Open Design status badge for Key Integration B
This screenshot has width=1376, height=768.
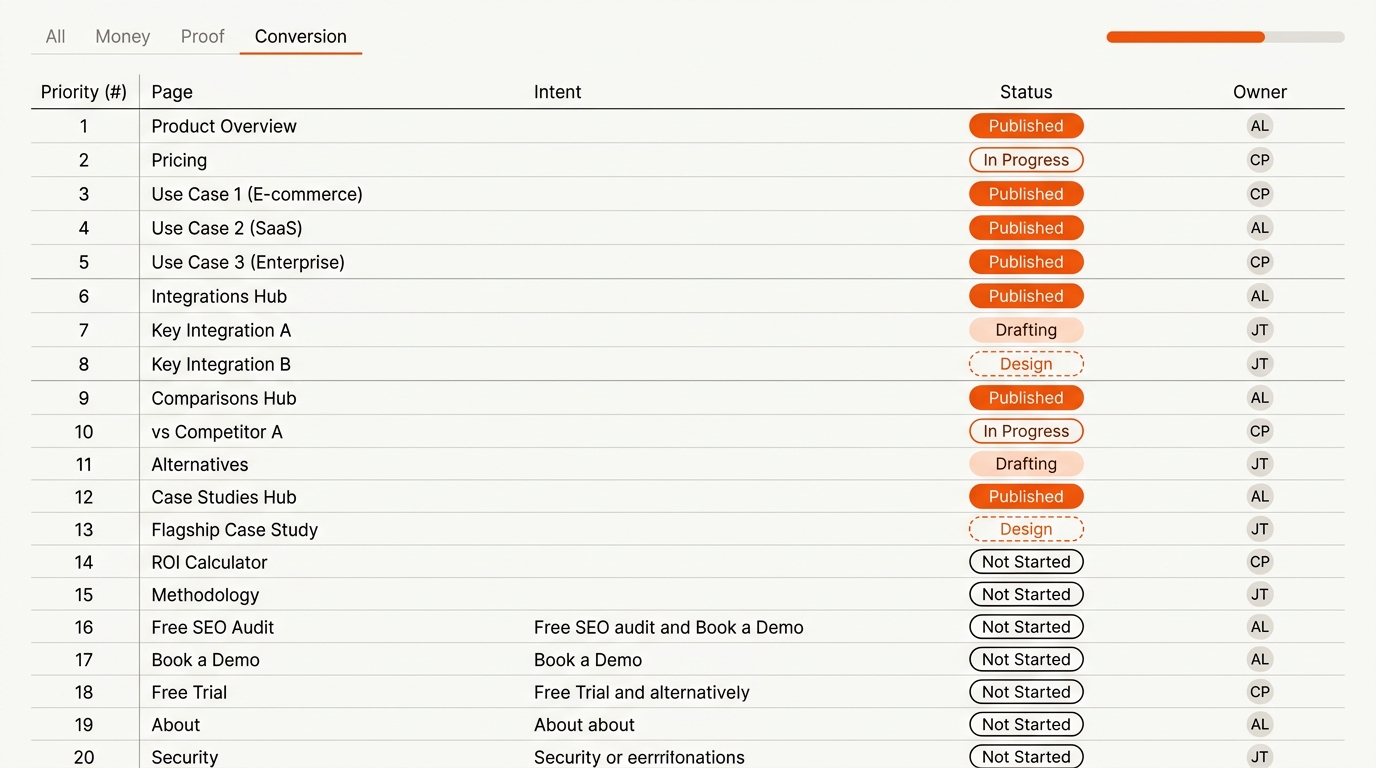point(1026,364)
